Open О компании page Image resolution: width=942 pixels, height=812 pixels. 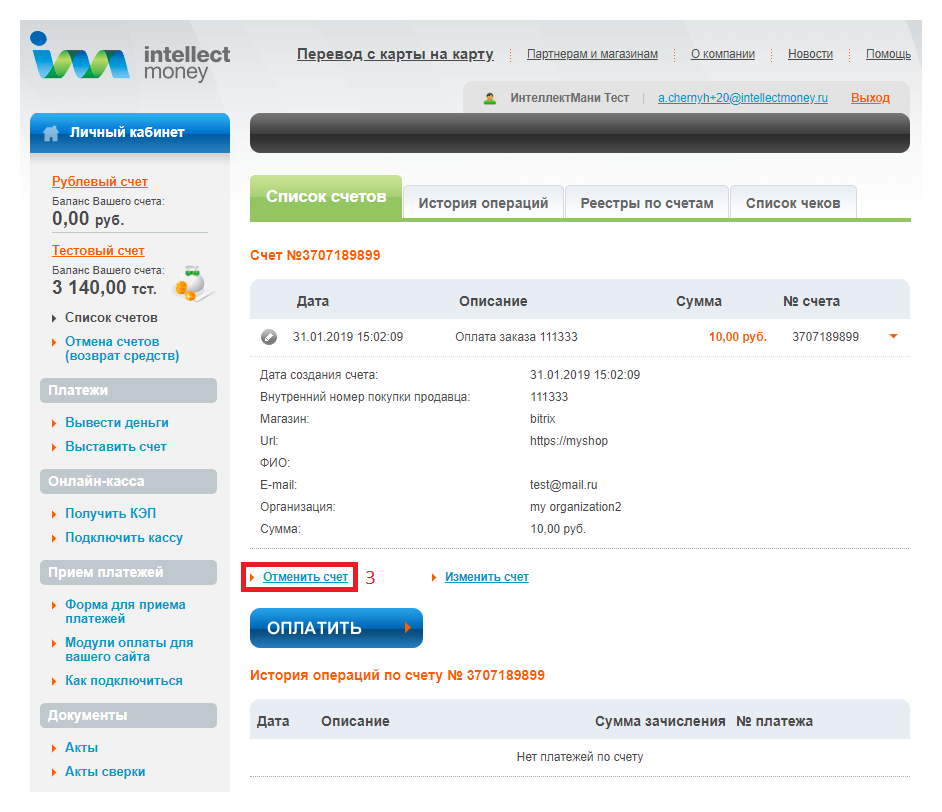coord(722,54)
